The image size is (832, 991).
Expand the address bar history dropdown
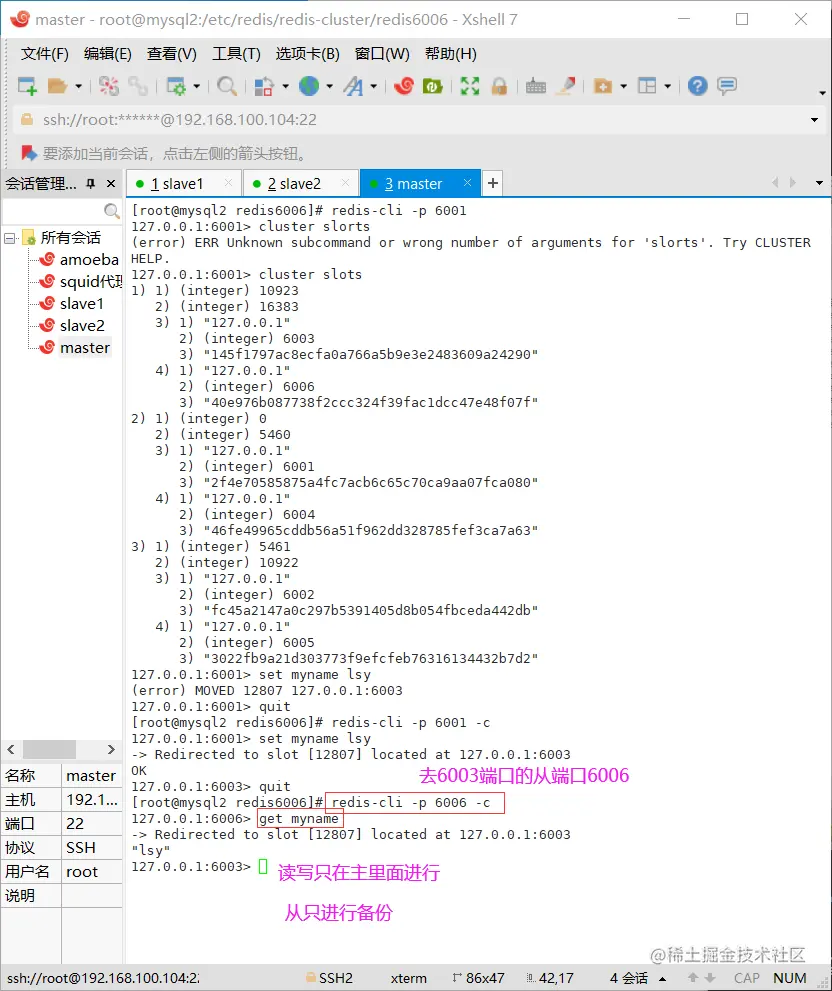coord(814,119)
